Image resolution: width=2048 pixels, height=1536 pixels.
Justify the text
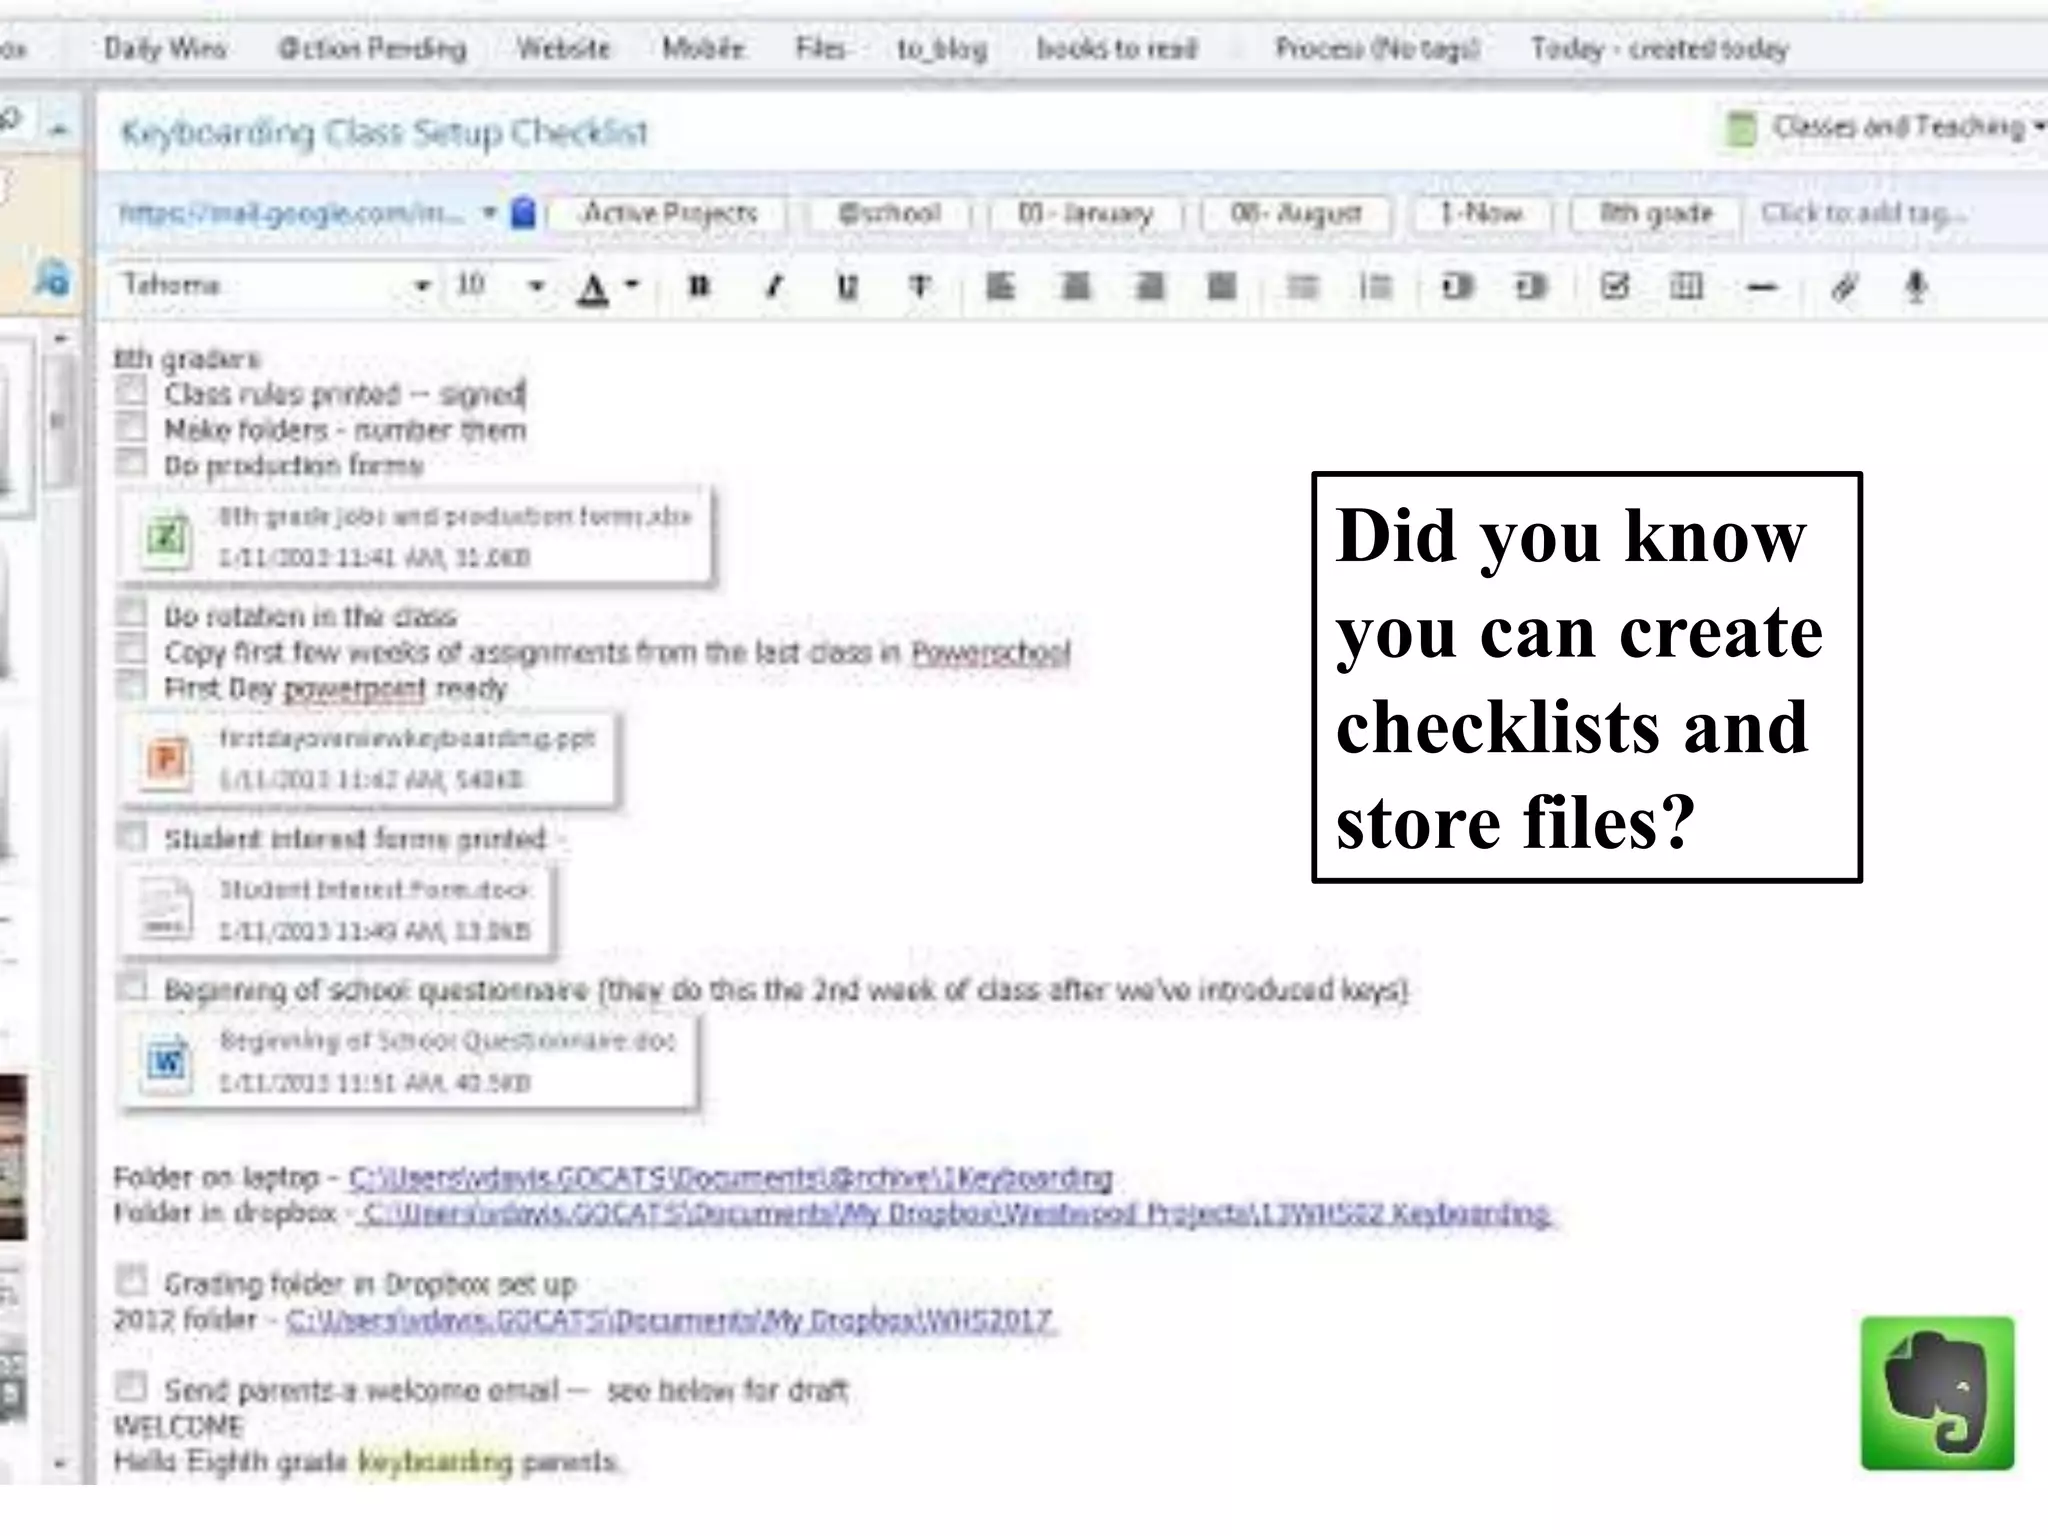tap(1222, 287)
